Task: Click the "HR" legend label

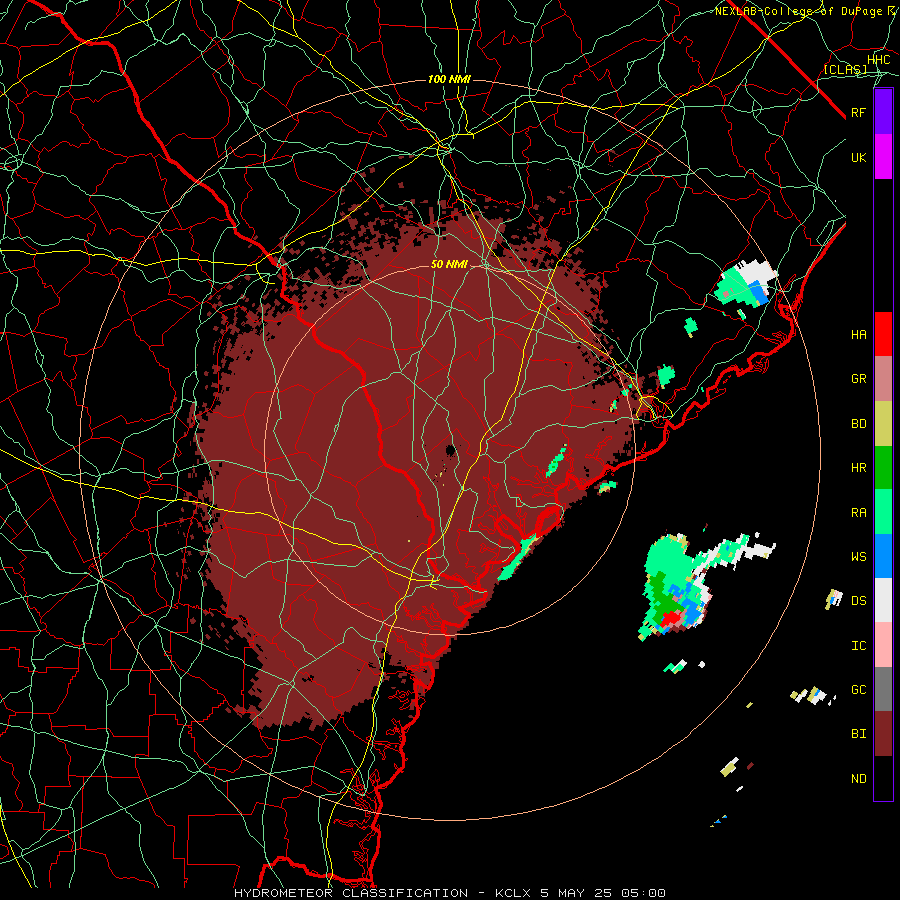Action: [x=858, y=468]
